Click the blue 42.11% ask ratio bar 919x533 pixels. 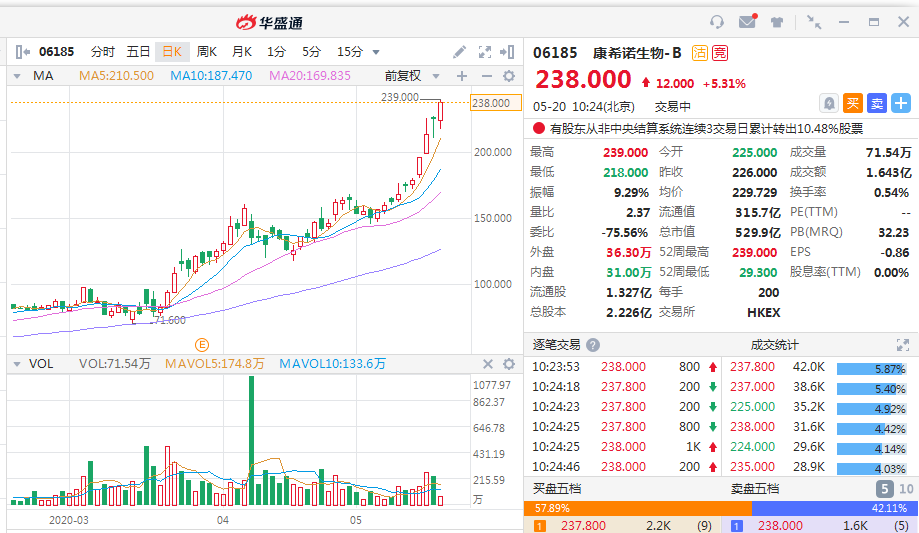pyautogui.click(x=833, y=508)
